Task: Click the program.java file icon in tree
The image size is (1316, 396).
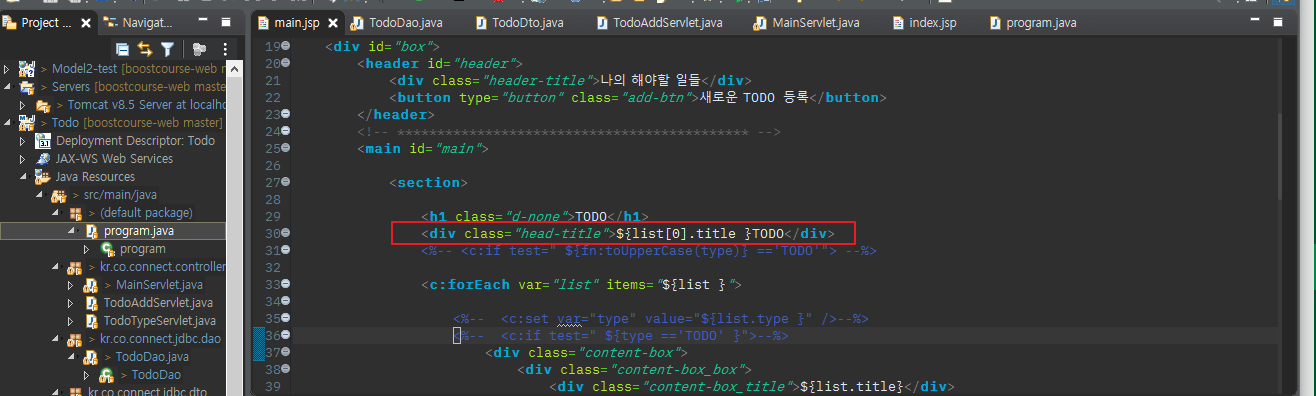Action: pyautogui.click(x=91, y=231)
